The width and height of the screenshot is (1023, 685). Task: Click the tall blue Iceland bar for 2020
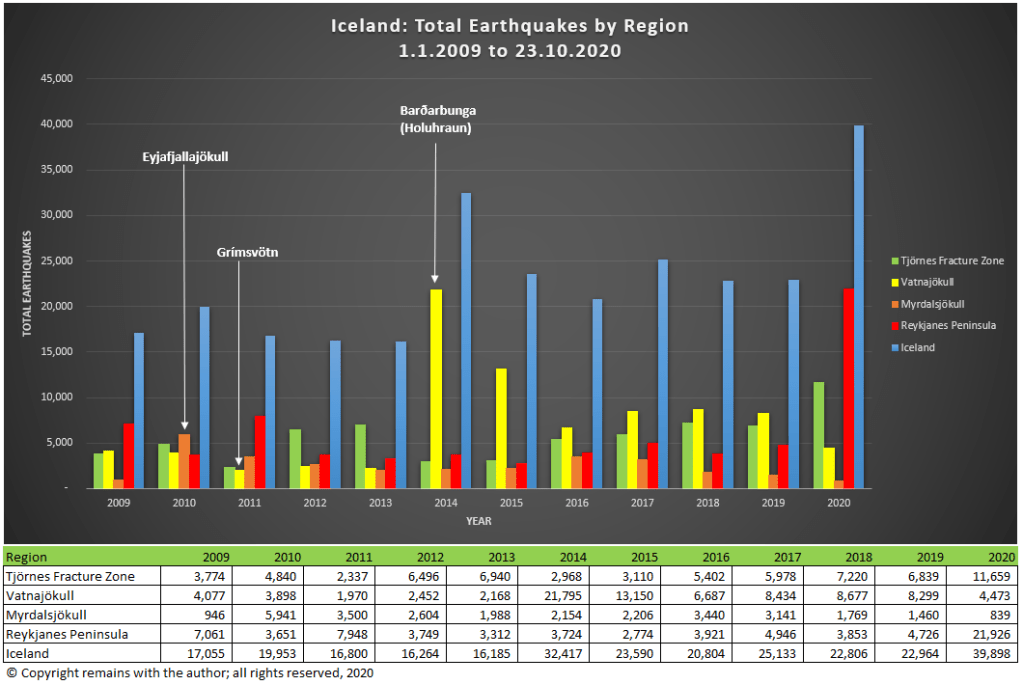click(858, 306)
